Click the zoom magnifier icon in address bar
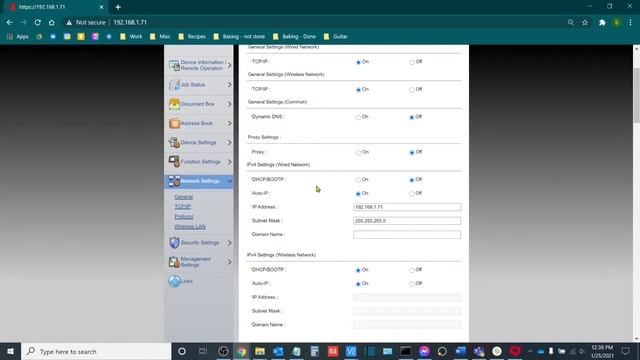The width and height of the screenshot is (640, 360). point(571,22)
